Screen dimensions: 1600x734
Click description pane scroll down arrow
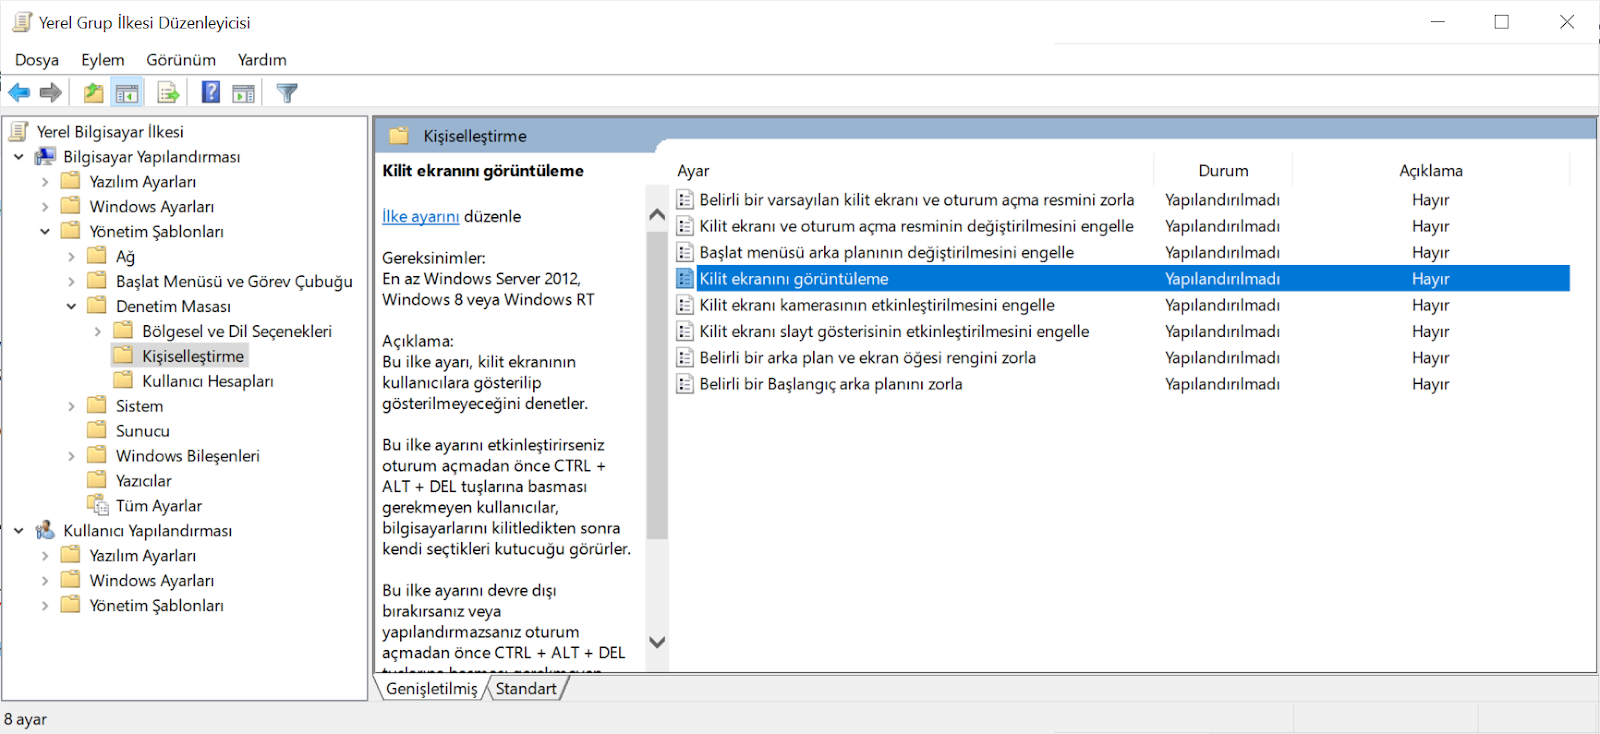657,642
